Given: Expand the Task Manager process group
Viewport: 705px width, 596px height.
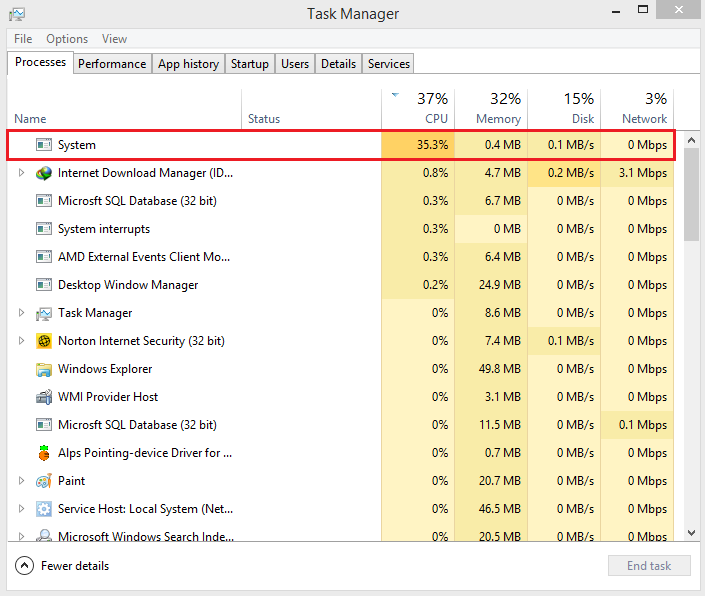Looking at the screenshot, I should coord(21,313).
